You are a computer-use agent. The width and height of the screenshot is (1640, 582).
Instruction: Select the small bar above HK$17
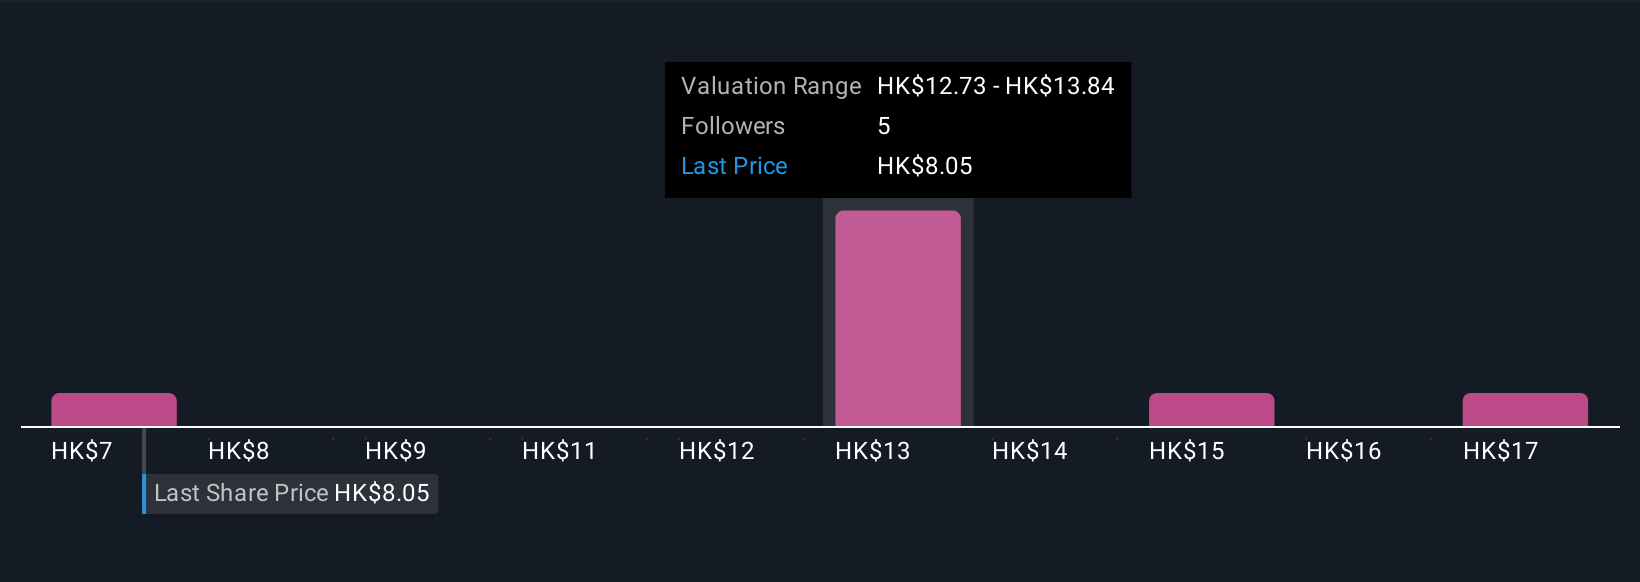[1525, 410]
